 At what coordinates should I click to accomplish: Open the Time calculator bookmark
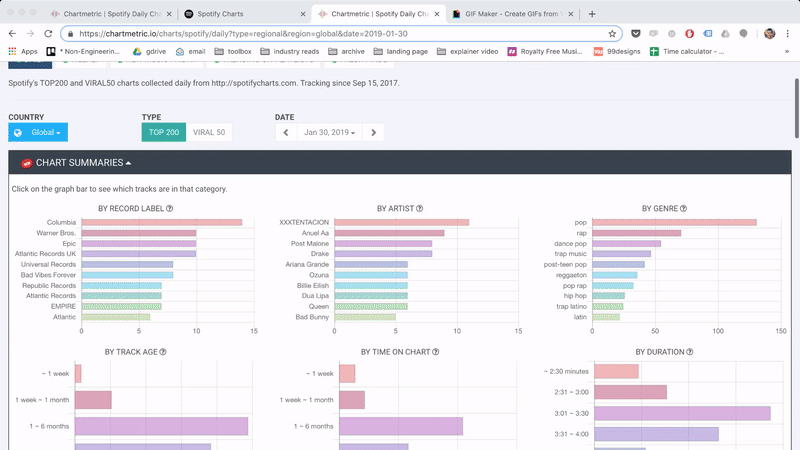pos(687,52)
